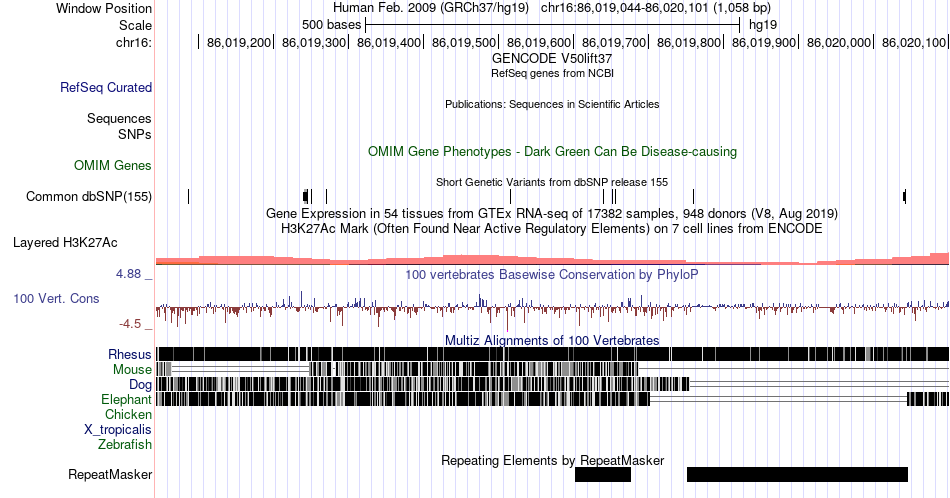This screenshot has height=498, width=950.
Task: Click the Window Position label
Action: 104,8
